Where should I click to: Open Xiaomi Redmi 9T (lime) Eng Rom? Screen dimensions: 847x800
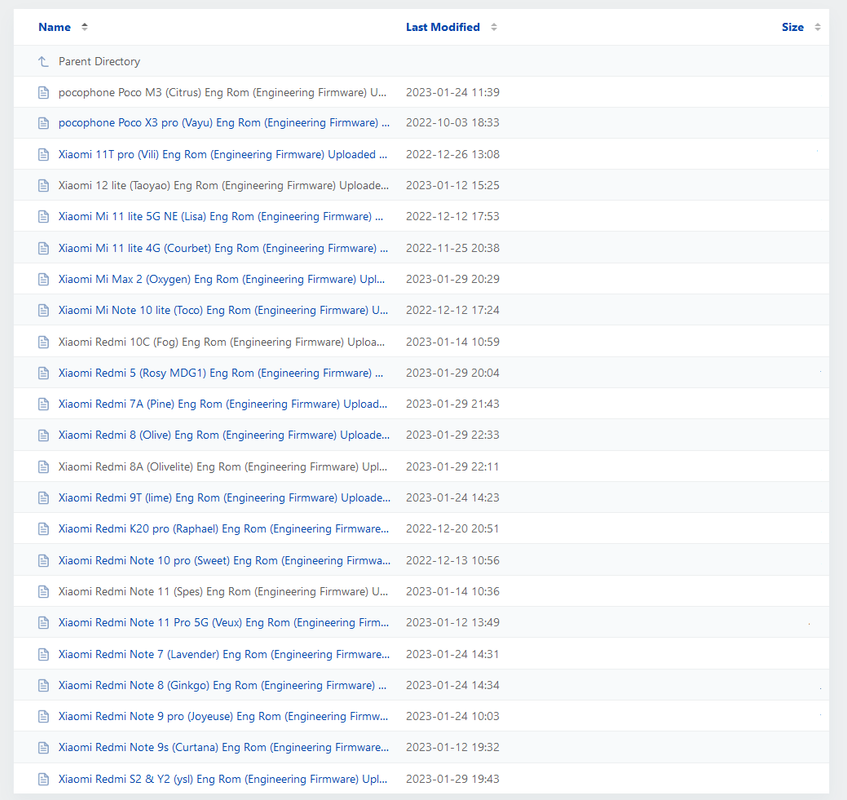(x=224, y=498)
